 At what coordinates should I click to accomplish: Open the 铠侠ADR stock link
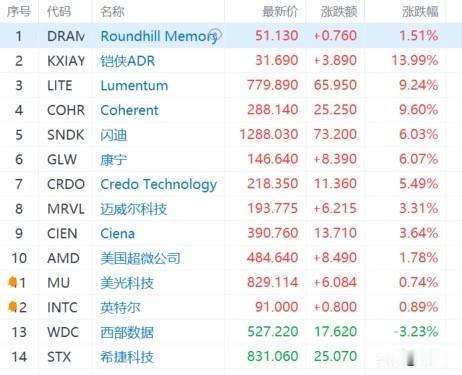click(x=128, y=61)
